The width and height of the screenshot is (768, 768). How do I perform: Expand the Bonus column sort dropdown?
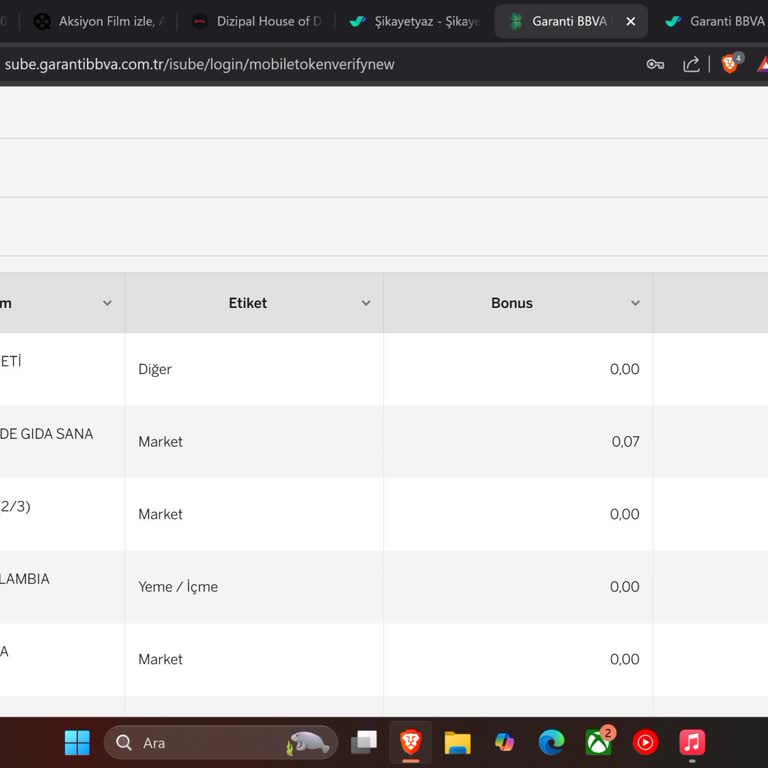(635, 303)
